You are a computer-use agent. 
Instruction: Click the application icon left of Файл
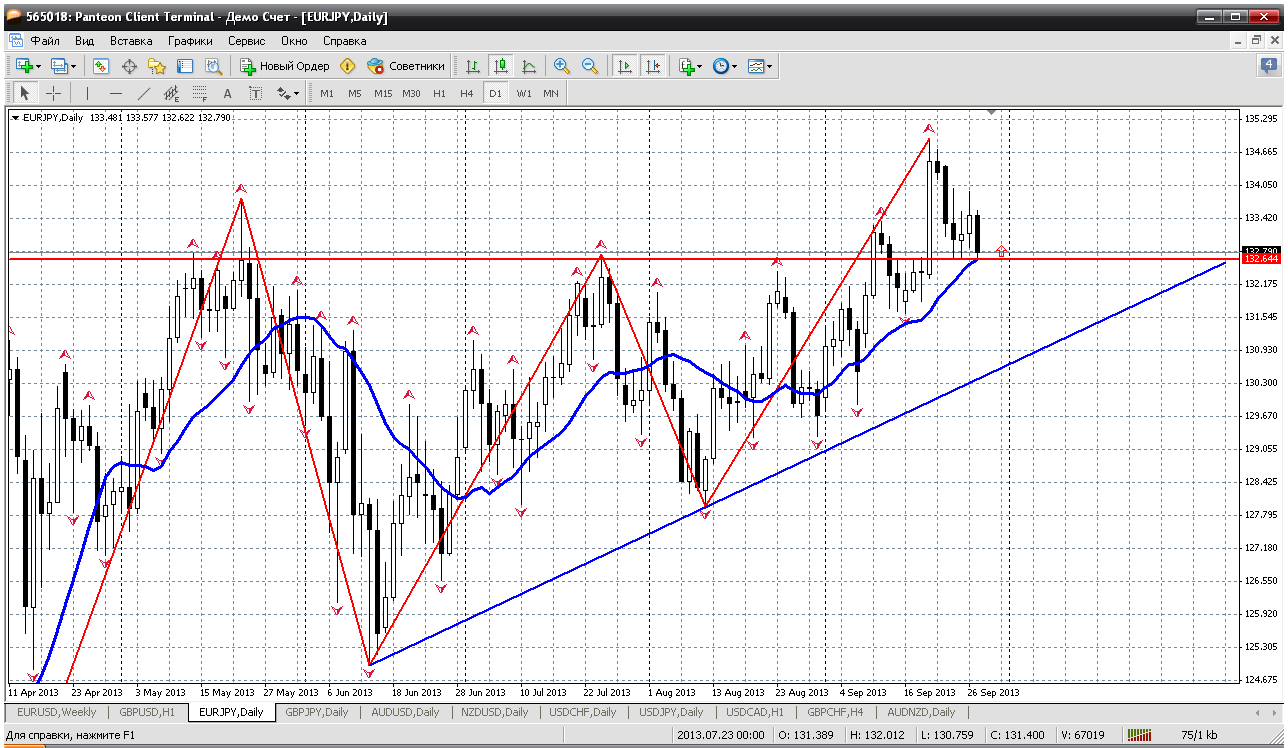pyautogui.click(x=15, y=41)
